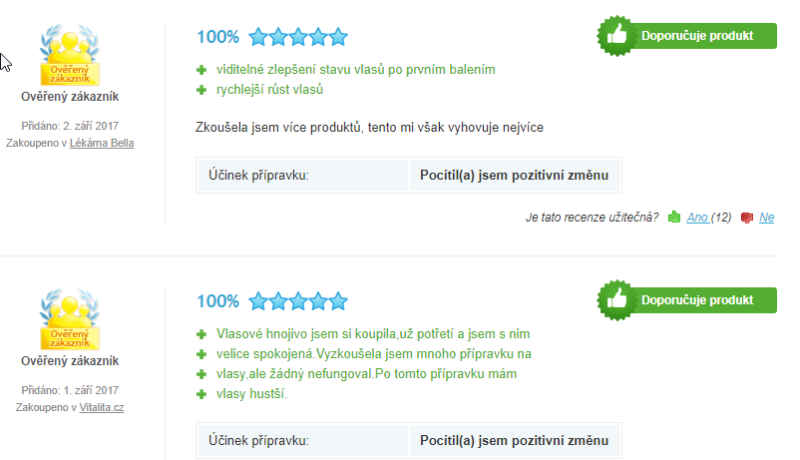Click the plus icon beside 'vlasy hustší.'
Viewport: 800px width, 460px height.
click(202, 394)
